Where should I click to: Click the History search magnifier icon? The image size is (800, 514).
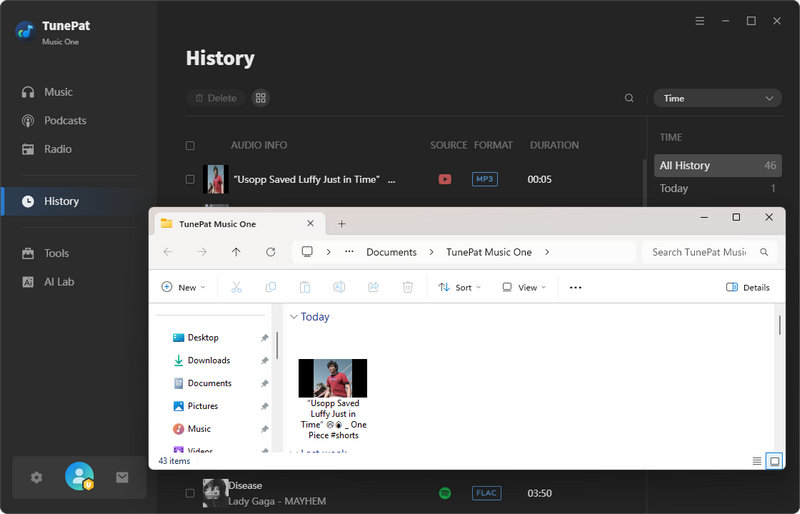[629, 98]
